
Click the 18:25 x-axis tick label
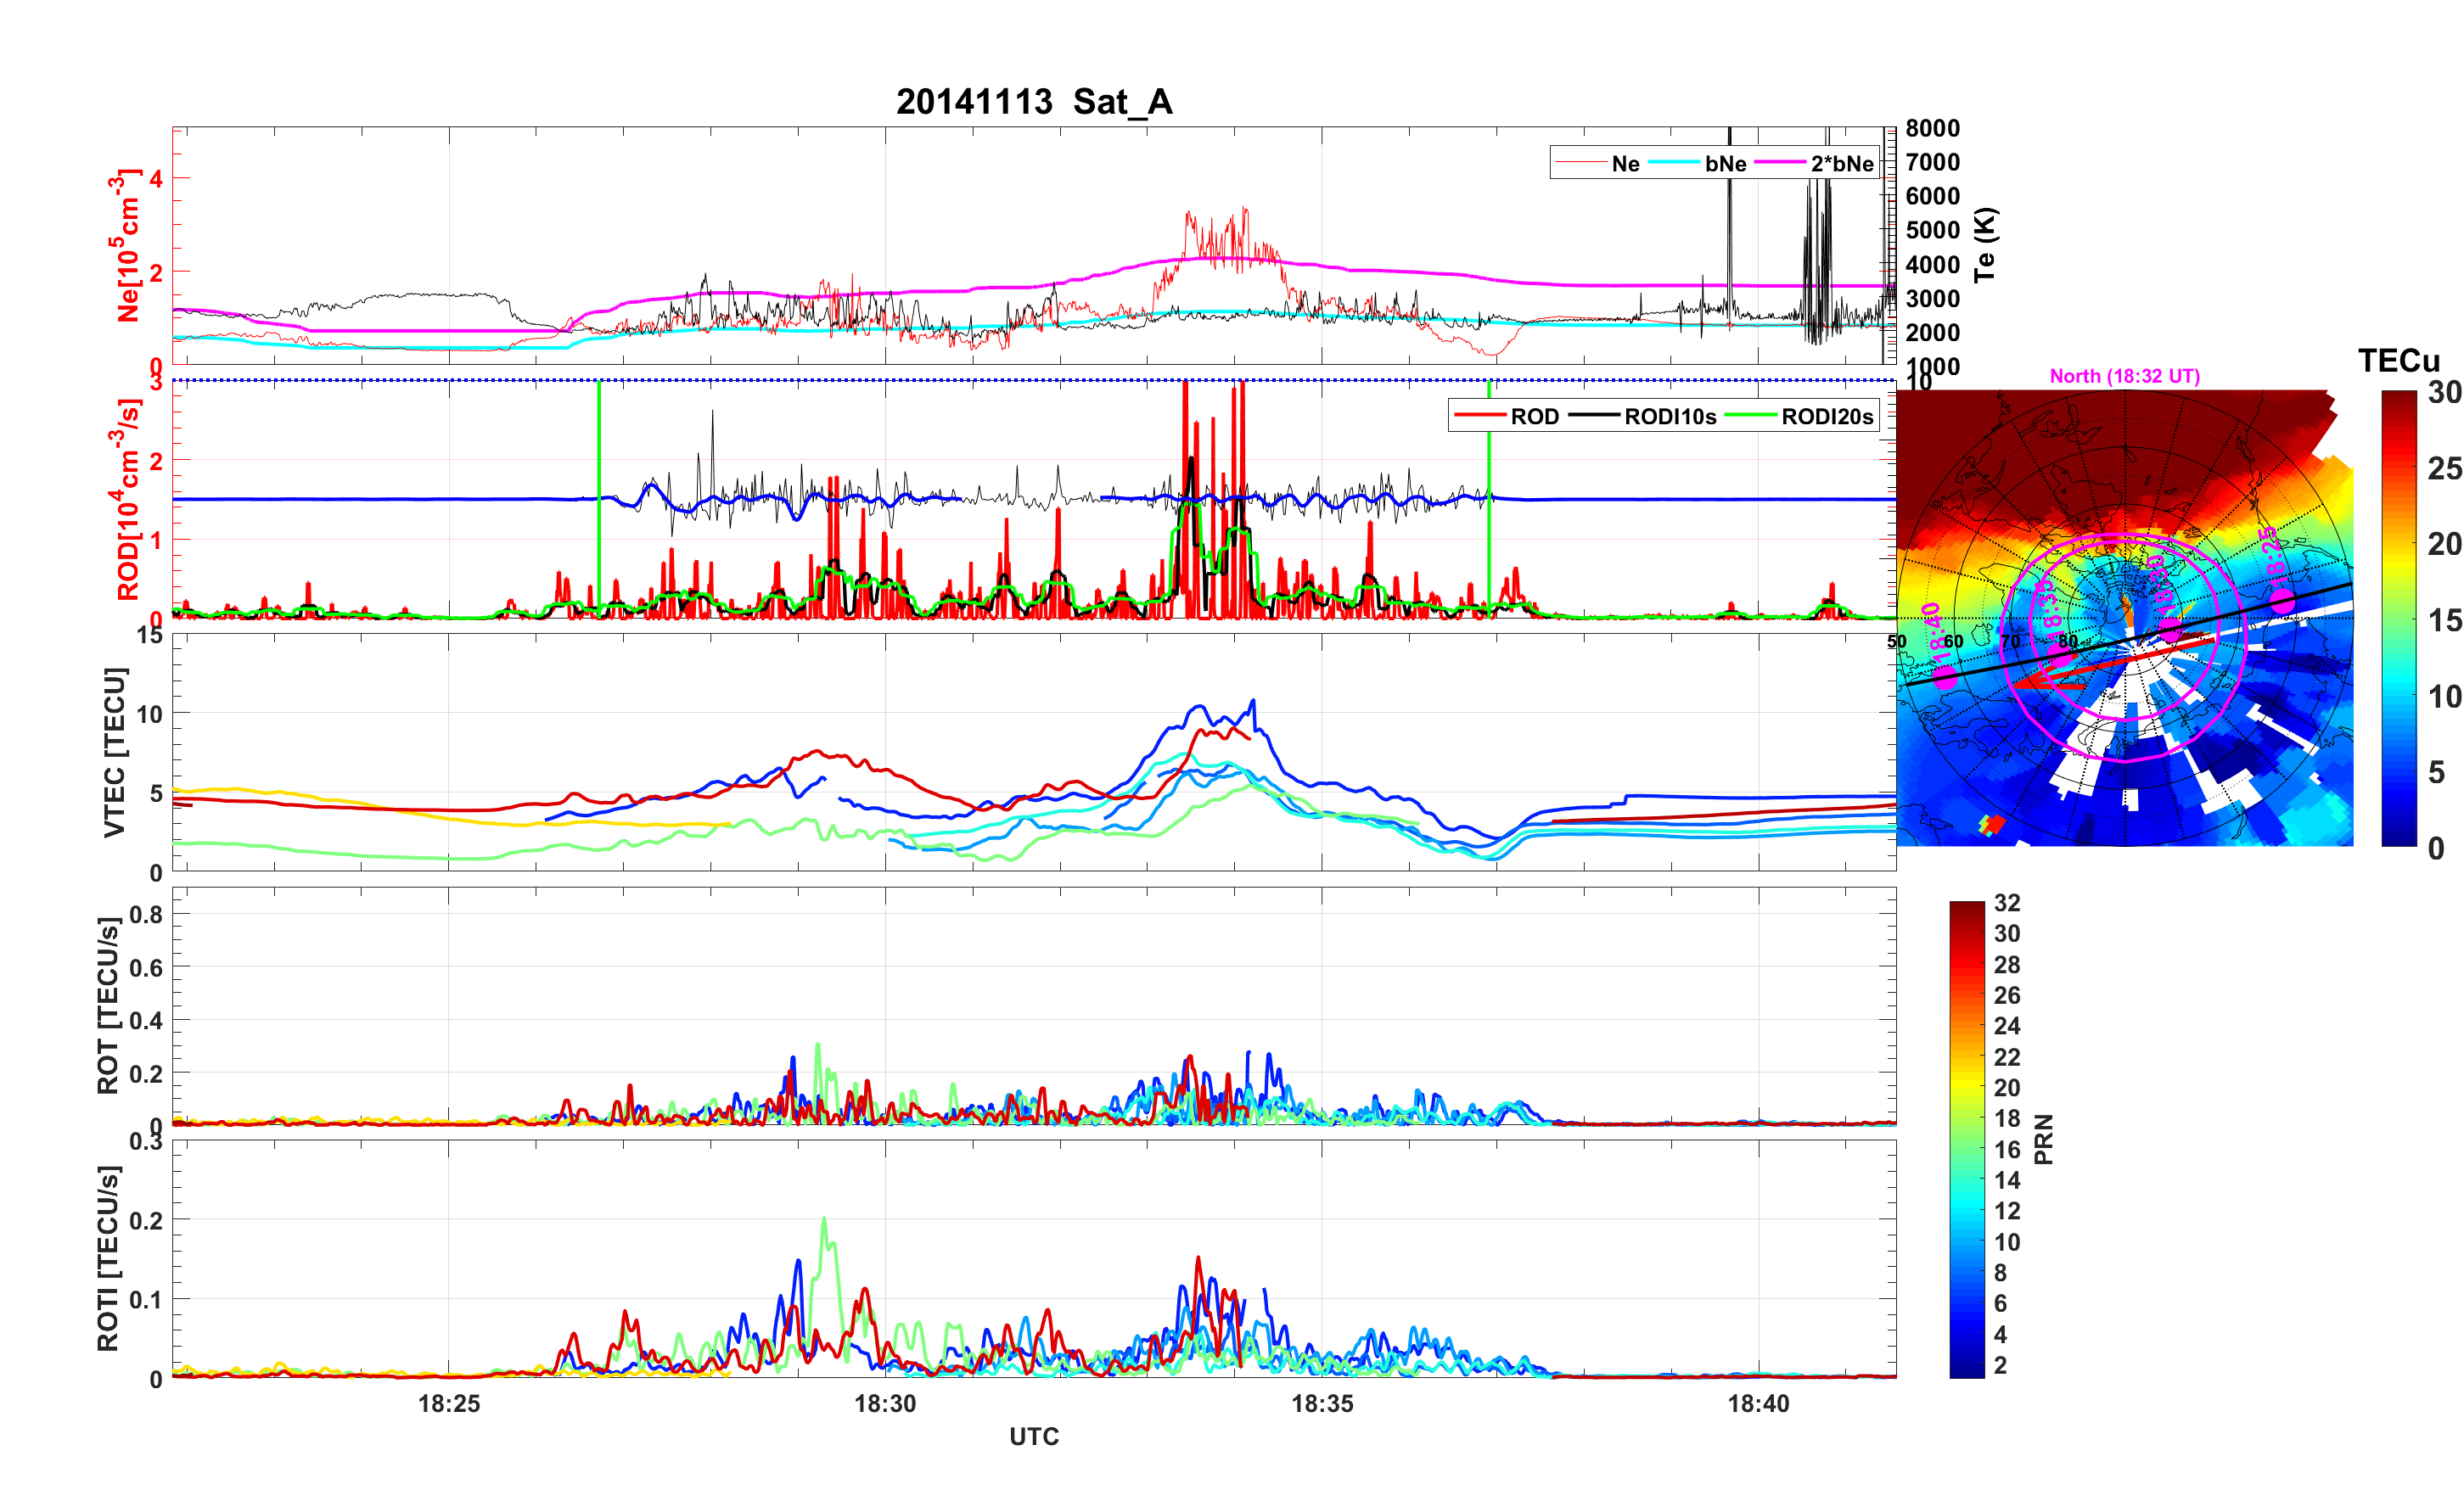448,1403
